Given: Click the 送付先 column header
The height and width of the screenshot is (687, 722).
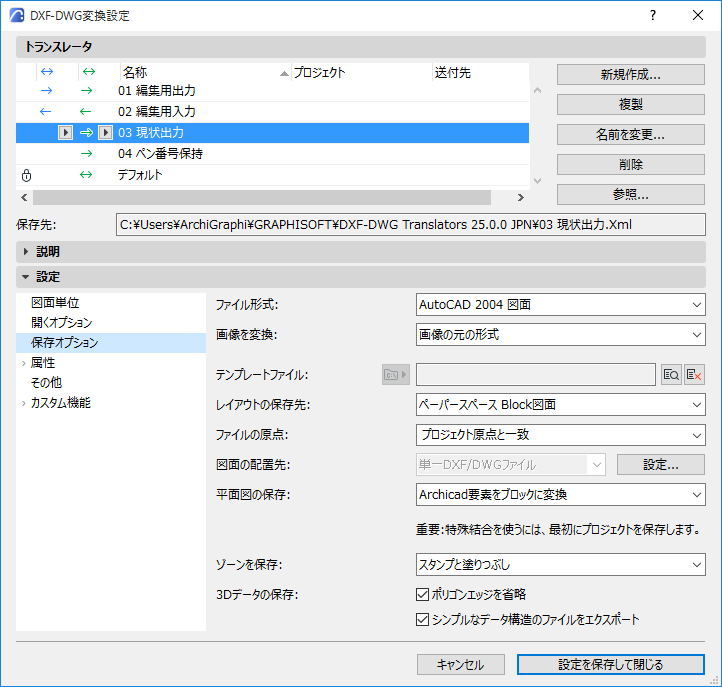Looking at the screenshot, I should pyautogui.click(x=481, y=72).
